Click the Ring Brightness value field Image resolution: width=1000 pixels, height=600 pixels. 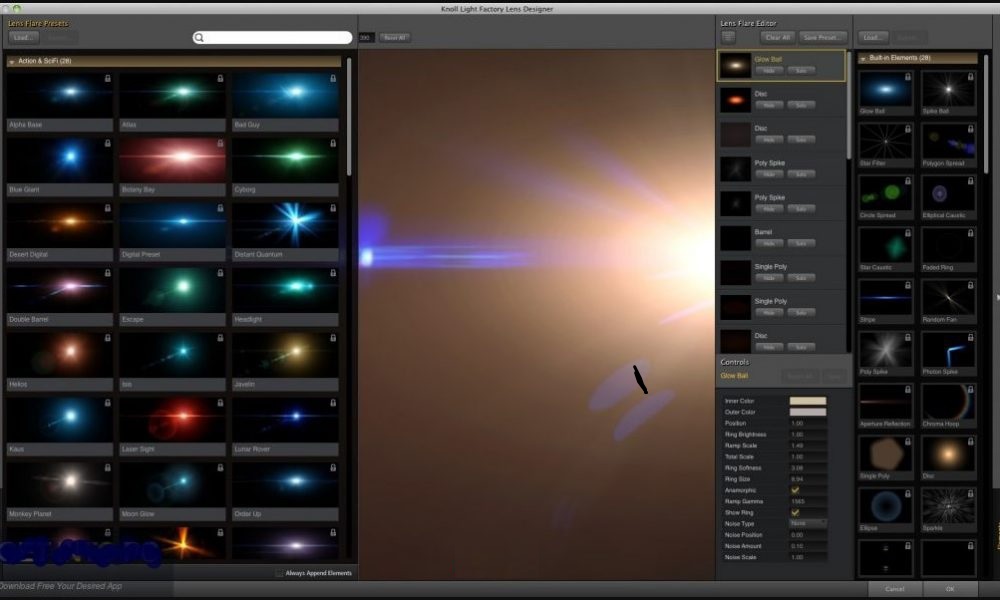tap(808, 434)
